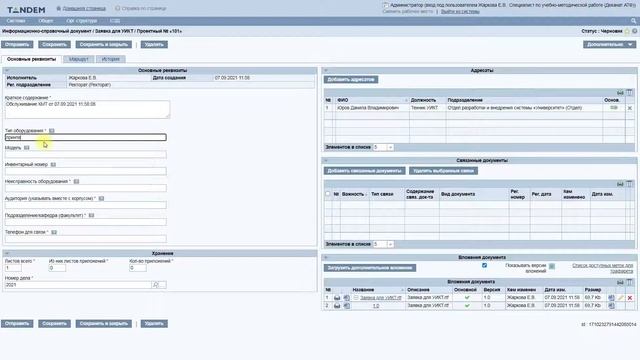Click the hint icon beside auditorium label

click(x=101, y=198)
